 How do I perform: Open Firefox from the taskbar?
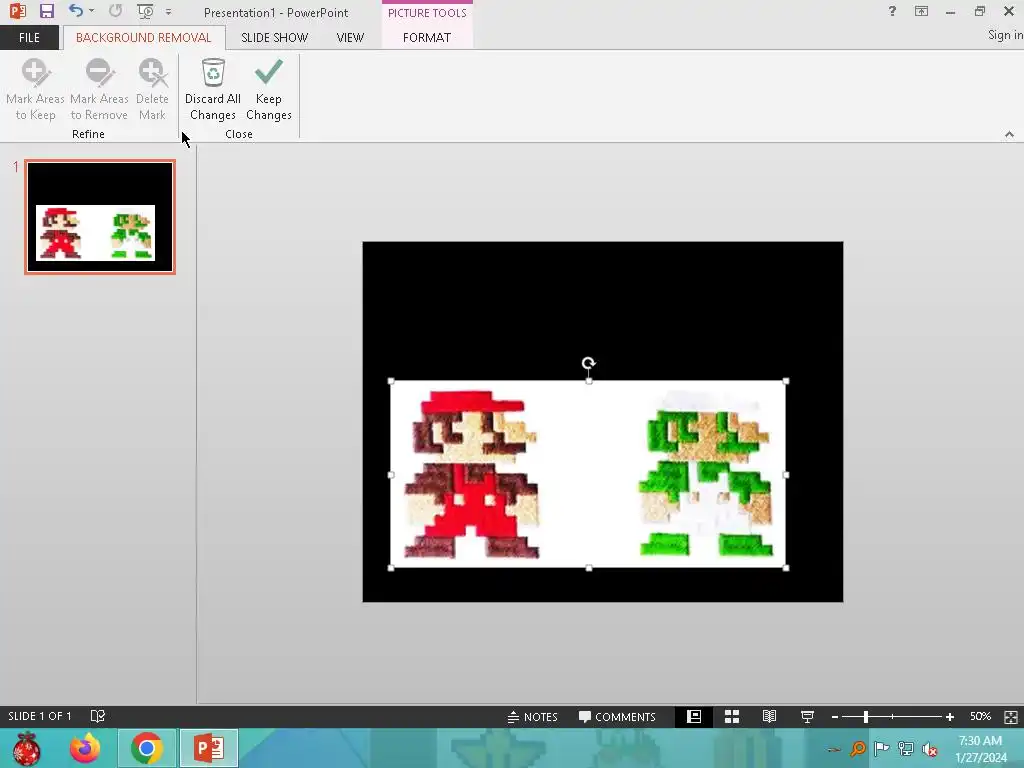pos(85,748)
